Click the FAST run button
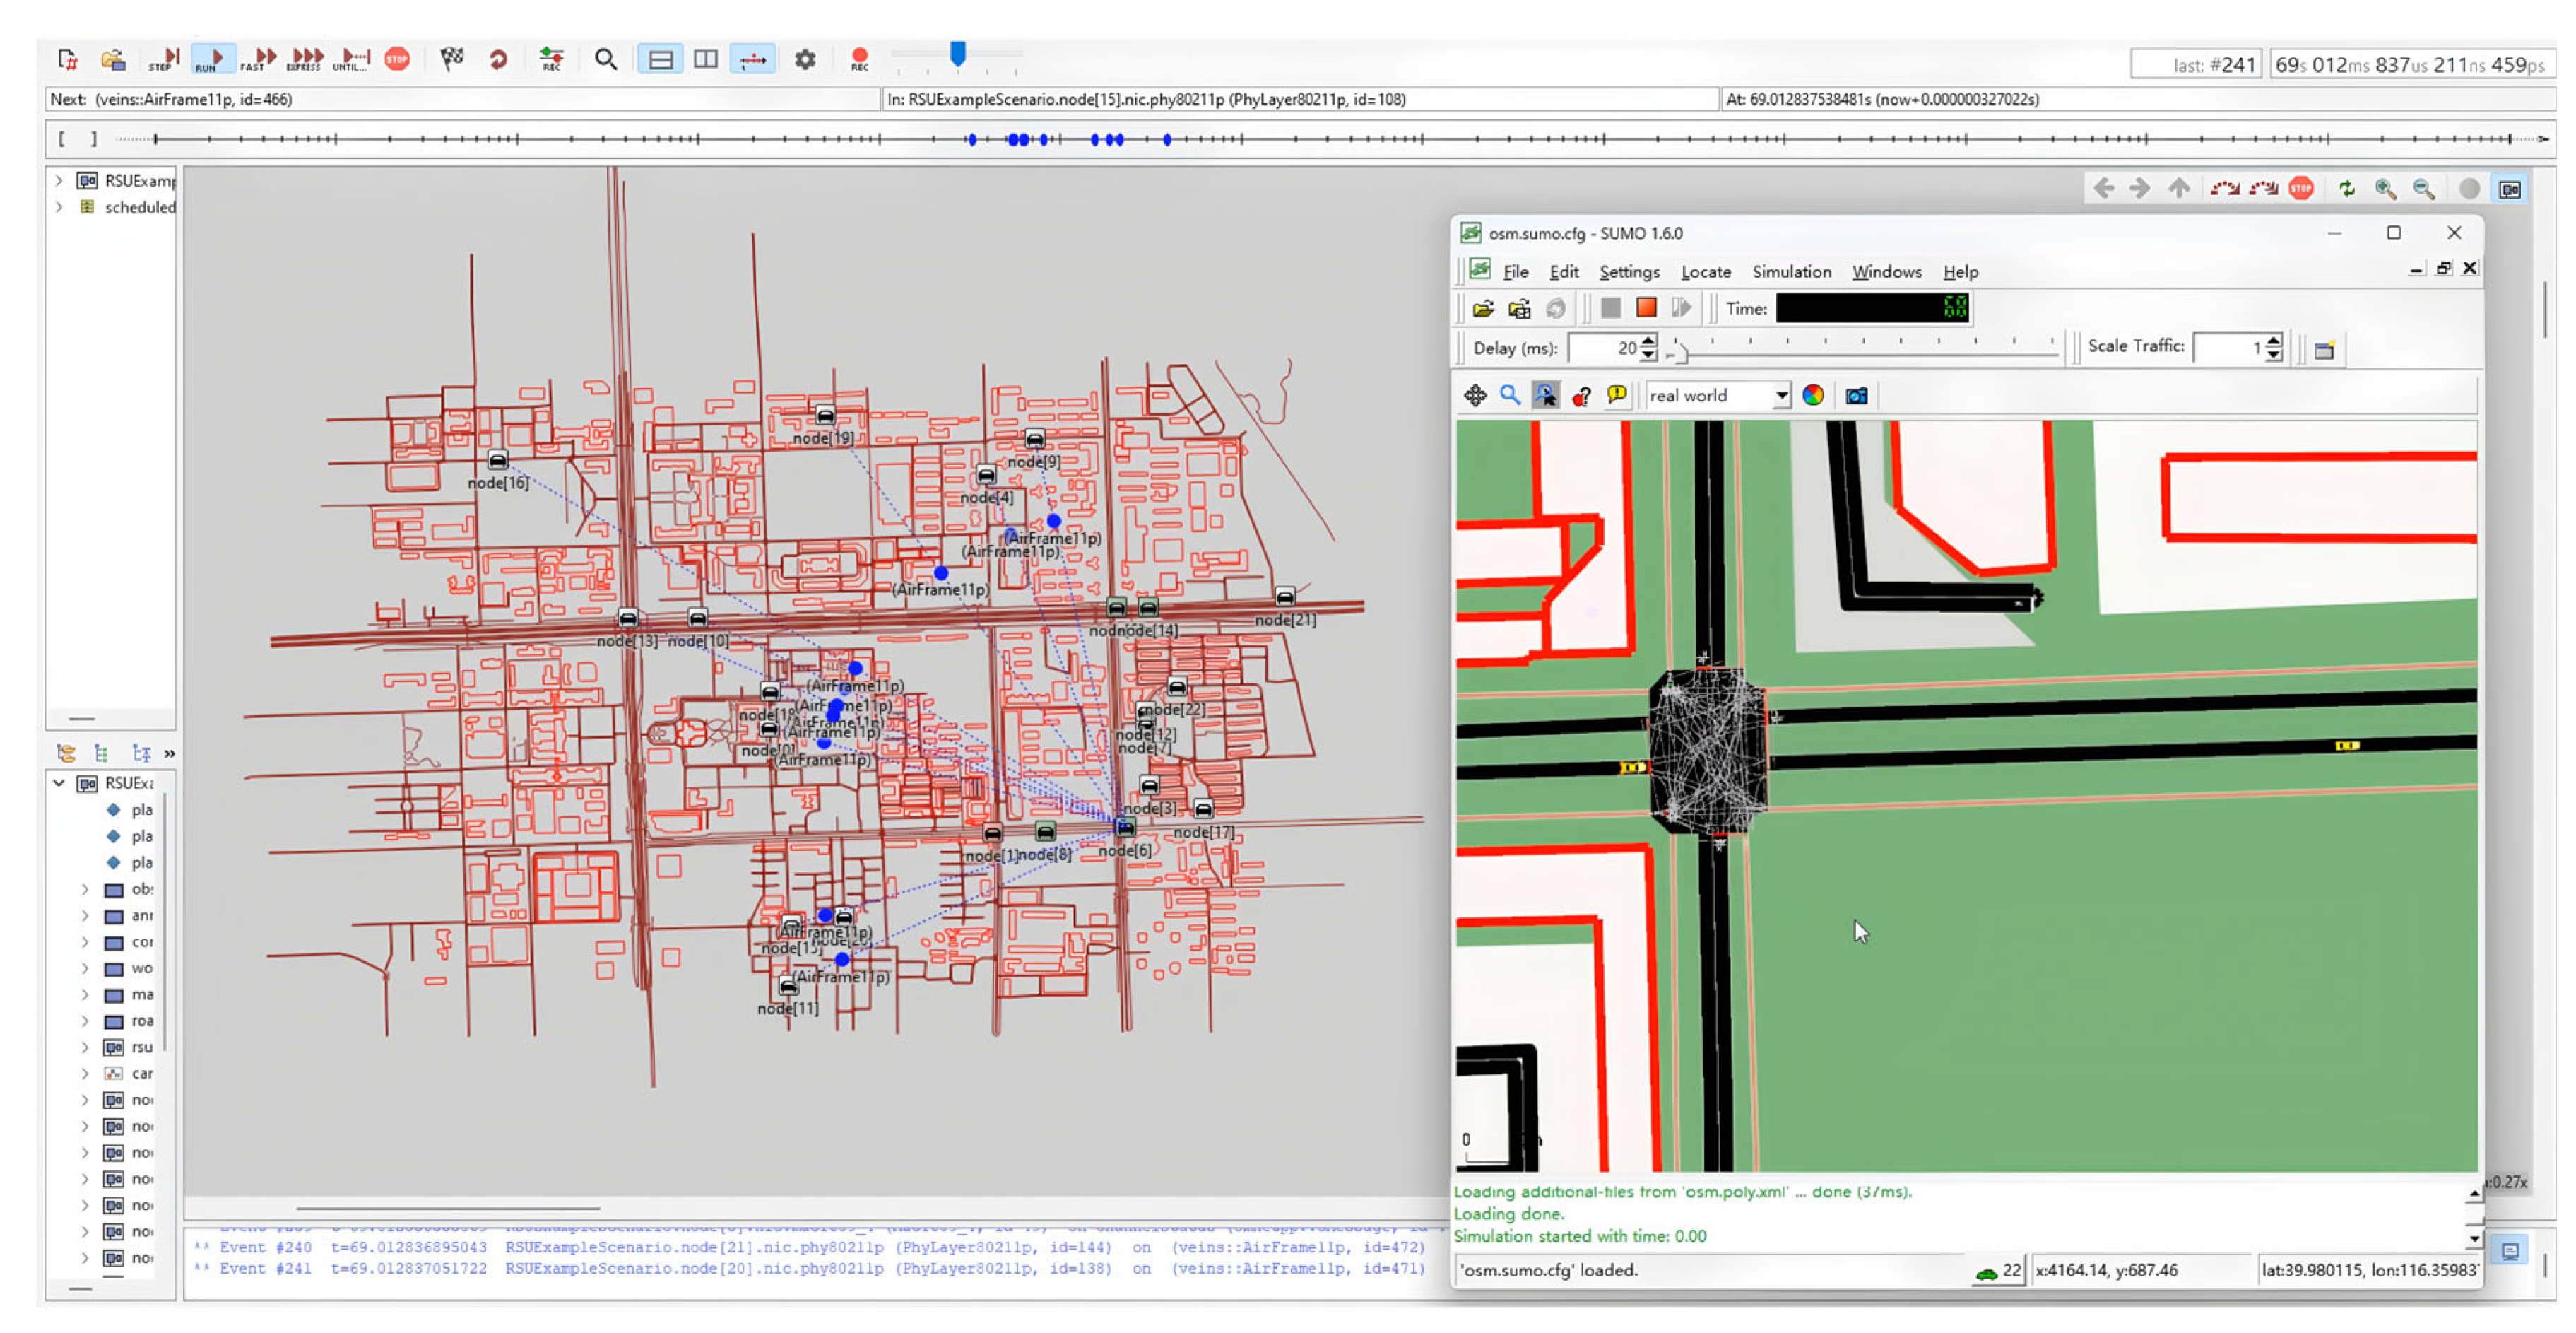 [x=258, y=59]
